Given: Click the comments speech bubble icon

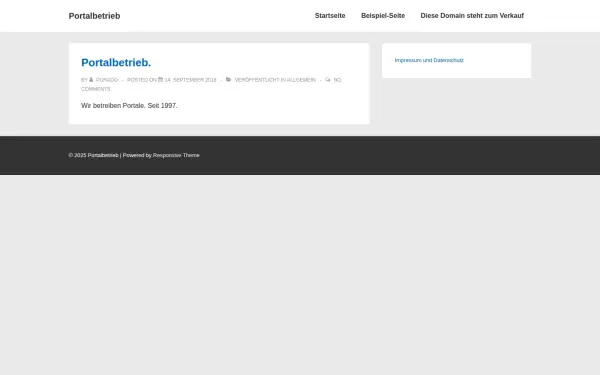Looking at the screenshot, I should click(x=328, y=80).
